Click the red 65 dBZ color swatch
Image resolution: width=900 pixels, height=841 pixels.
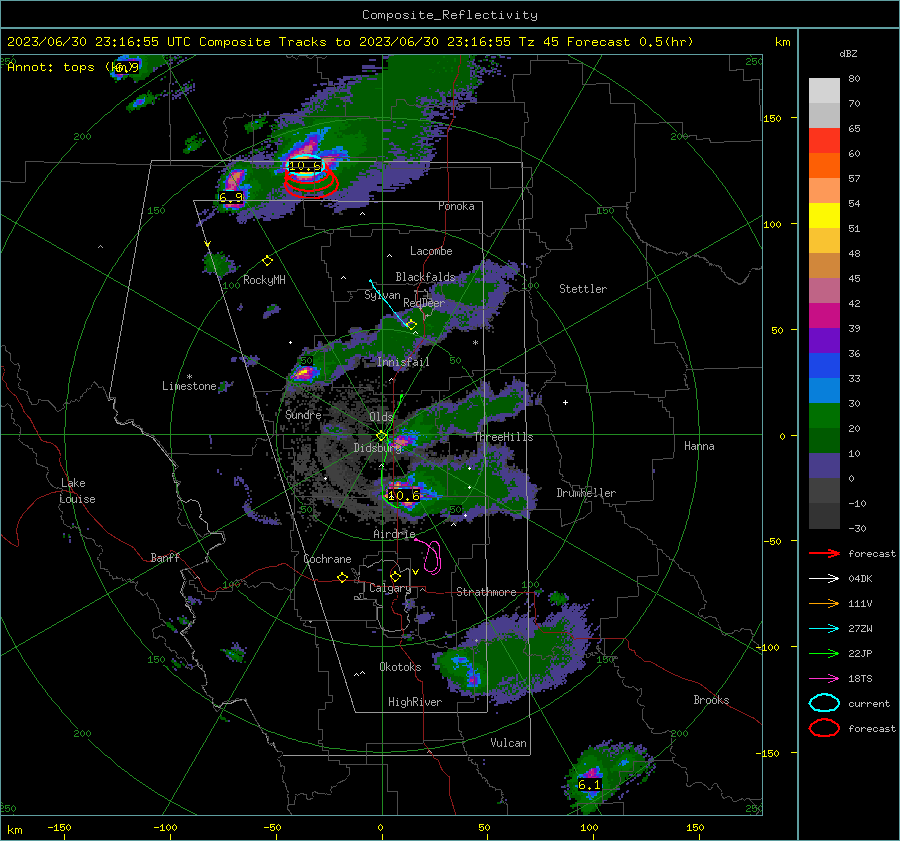coord(824,141)
